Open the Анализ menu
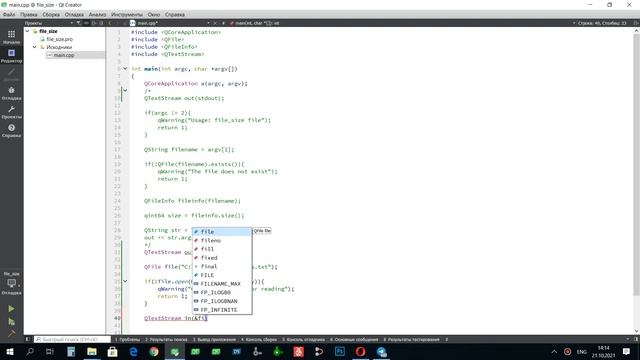The width and height of the screenshot is (640, 360). click(97, 14)
